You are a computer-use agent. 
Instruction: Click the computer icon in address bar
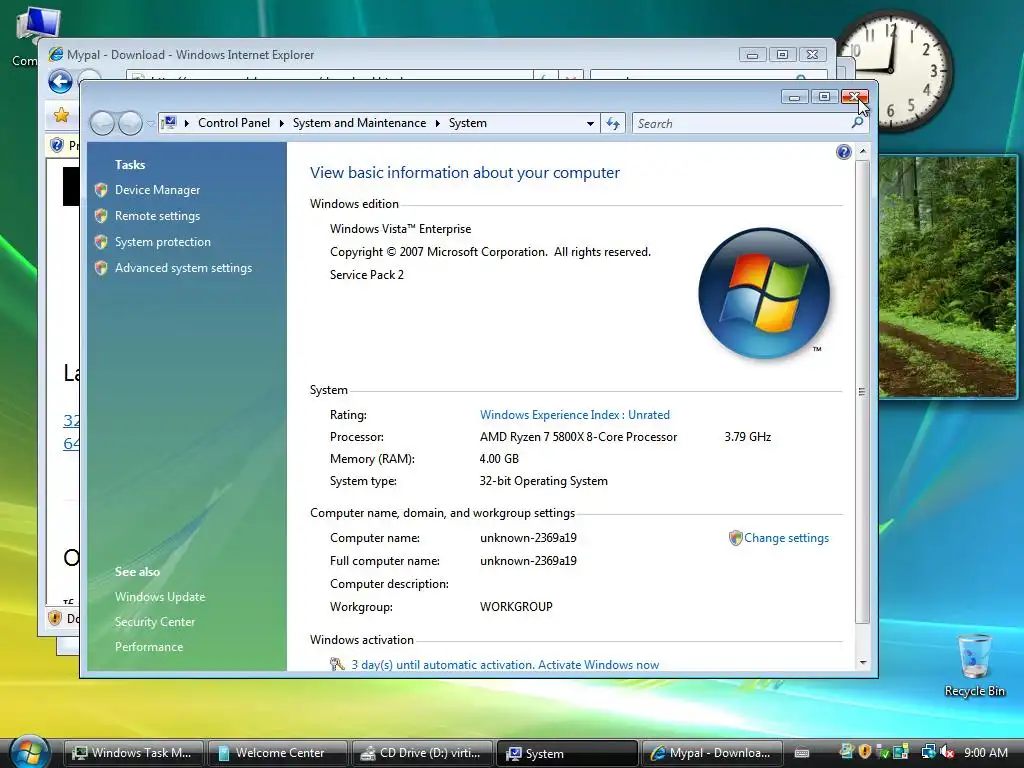click(x=169, y=123)
